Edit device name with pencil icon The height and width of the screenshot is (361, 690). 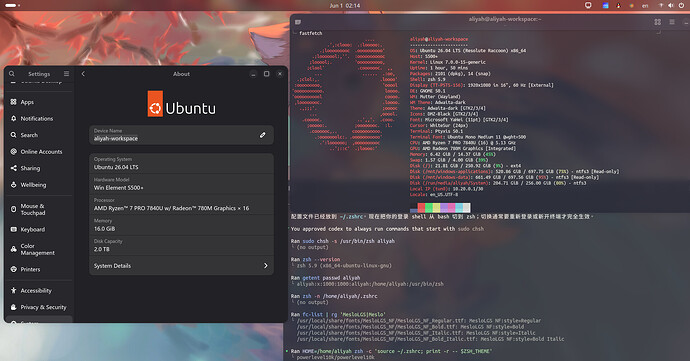pyautogui.click(x=262, y=135)
